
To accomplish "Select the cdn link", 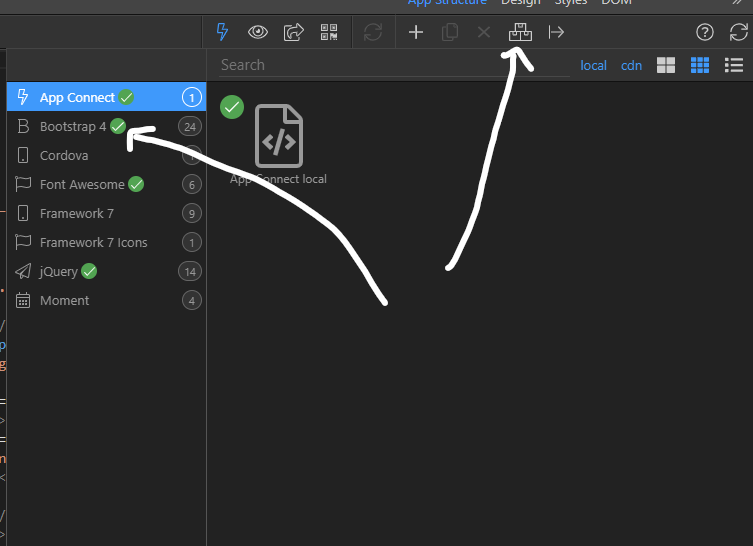I will [631, 65].
